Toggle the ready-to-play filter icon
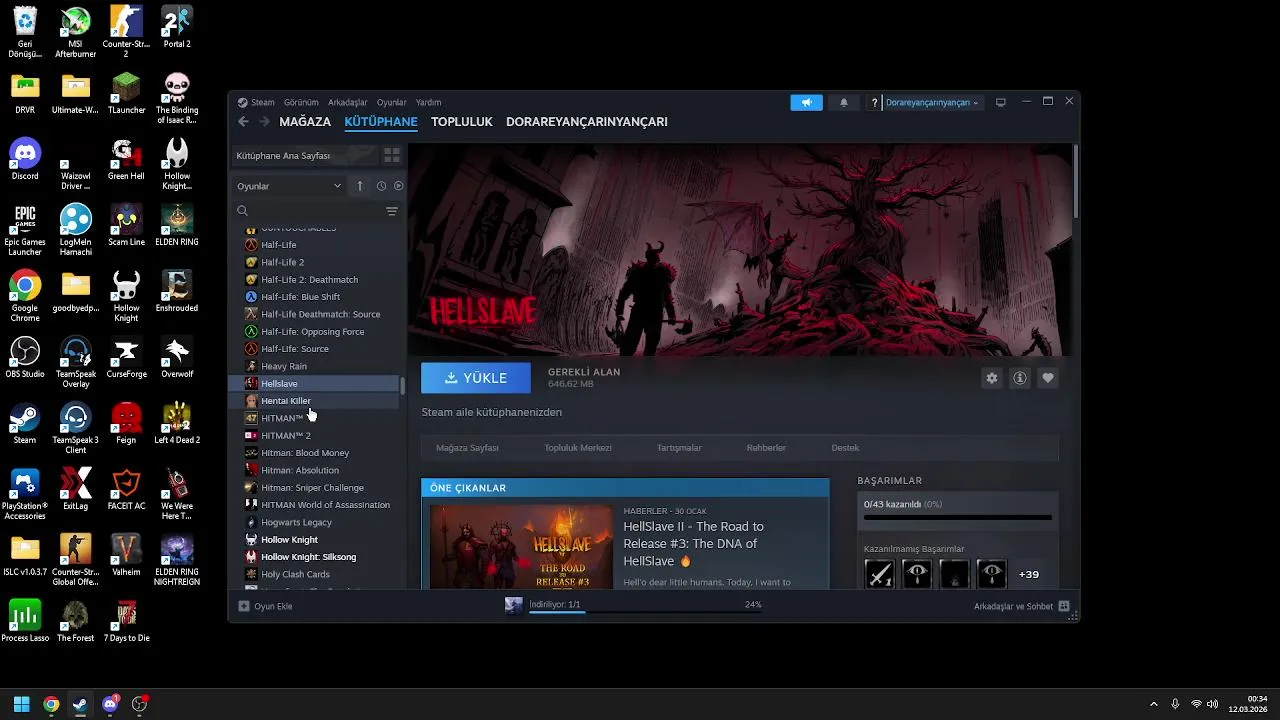The image size is (1280, 720). coord(398,186)
